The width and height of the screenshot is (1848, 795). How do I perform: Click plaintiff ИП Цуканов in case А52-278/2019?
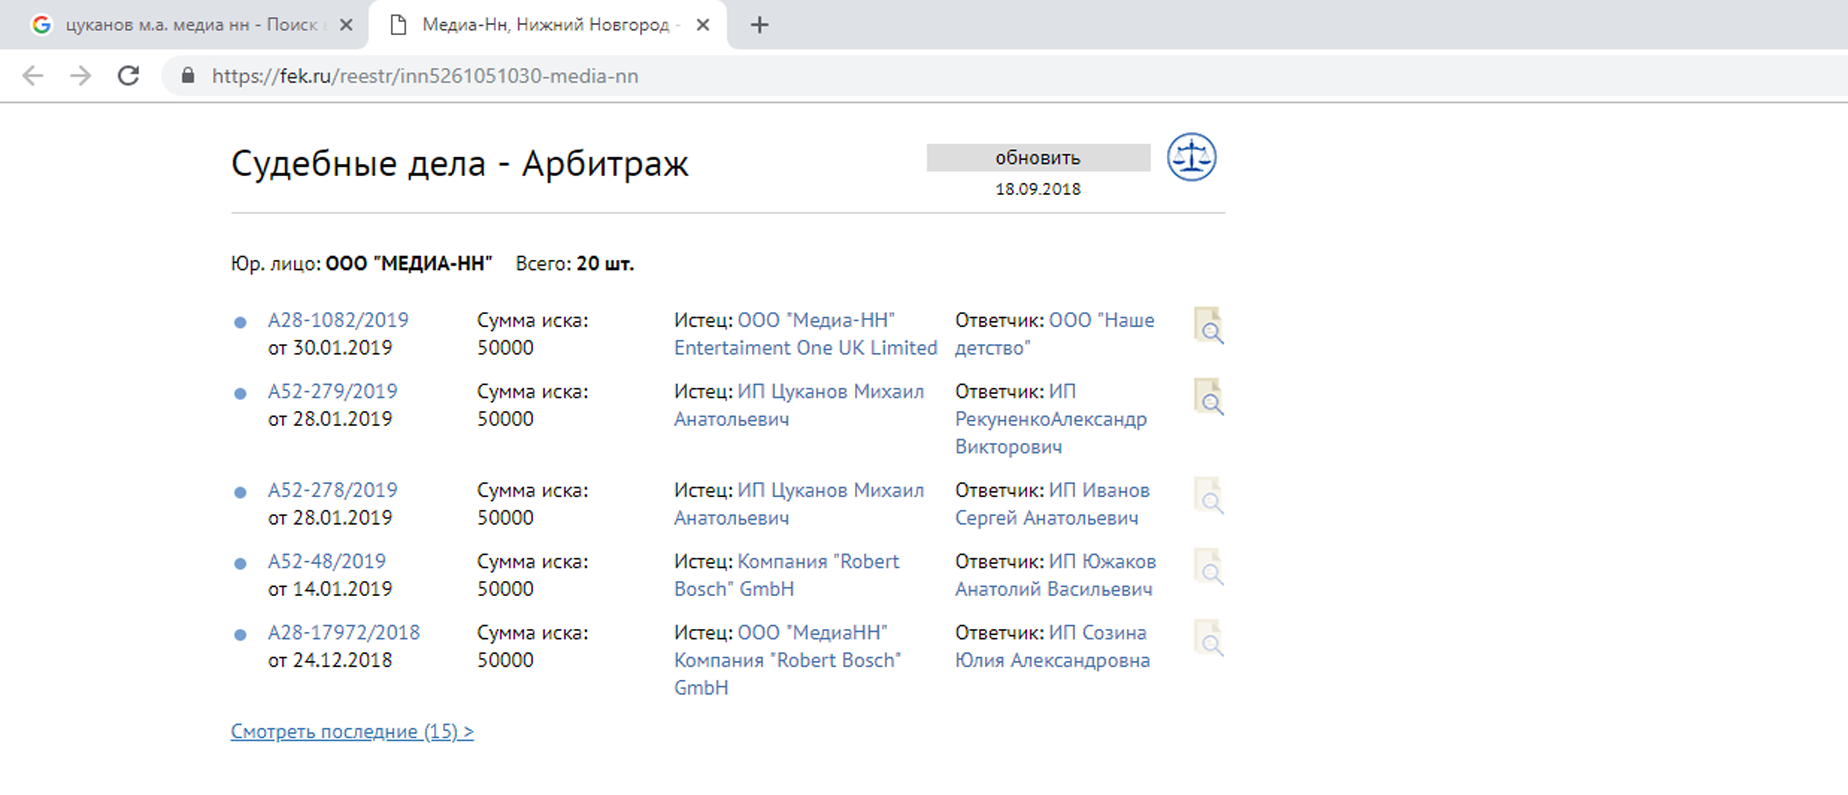799,504
